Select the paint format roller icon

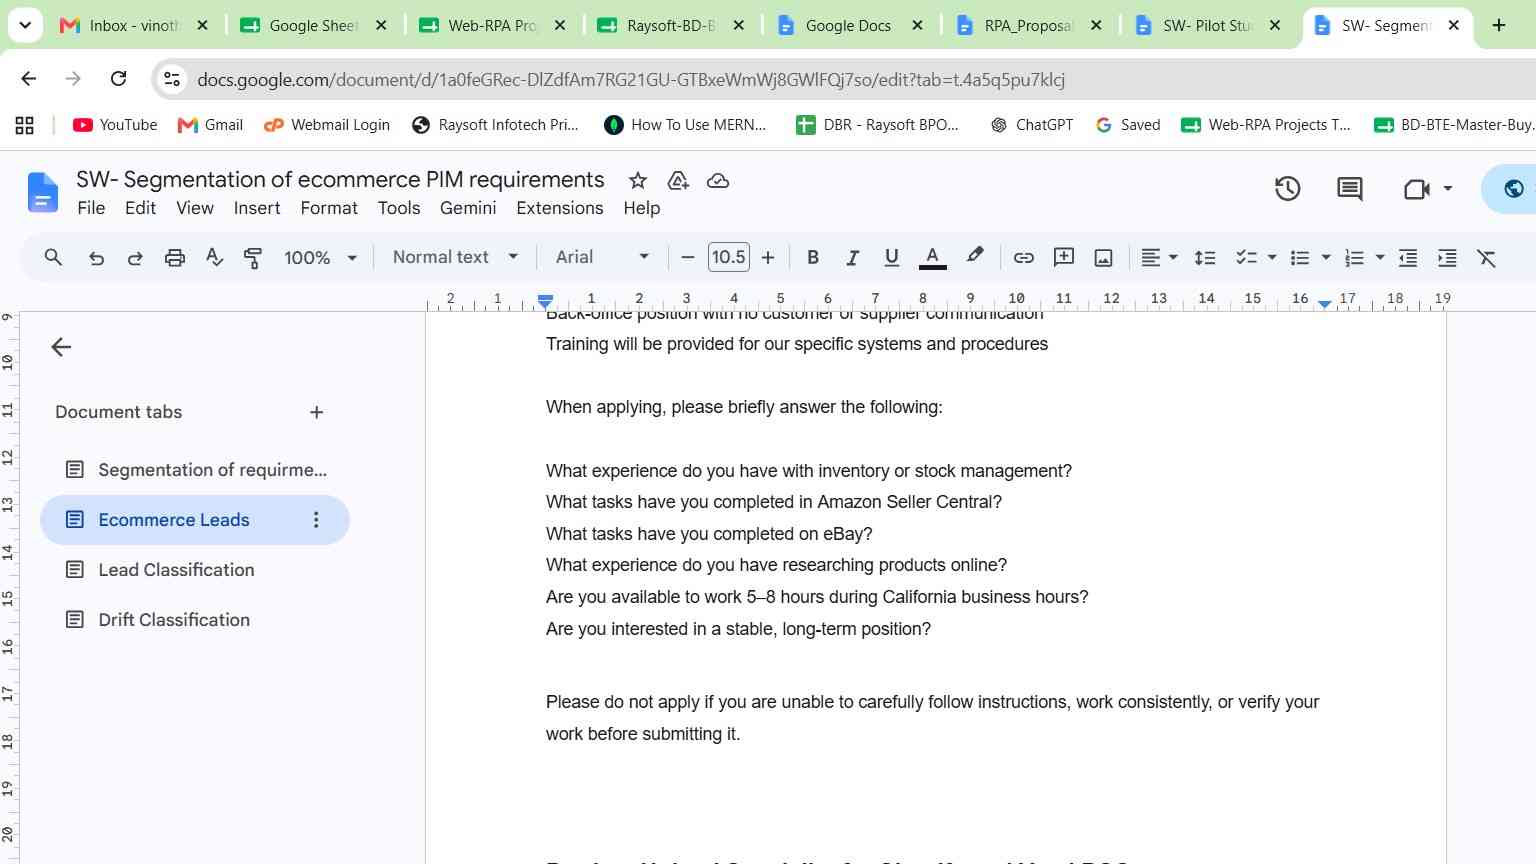[x=253, y=258]
